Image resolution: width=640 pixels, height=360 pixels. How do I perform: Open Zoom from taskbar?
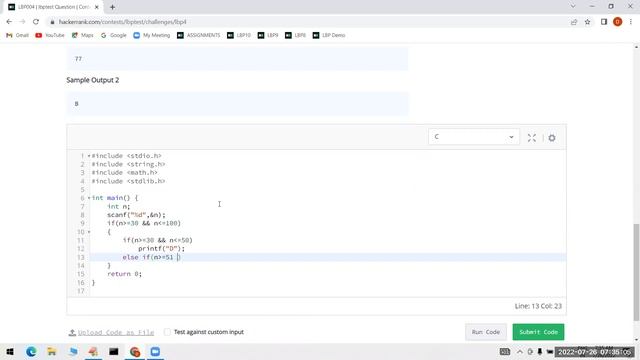pyautogui.click(x=155, y=351)
